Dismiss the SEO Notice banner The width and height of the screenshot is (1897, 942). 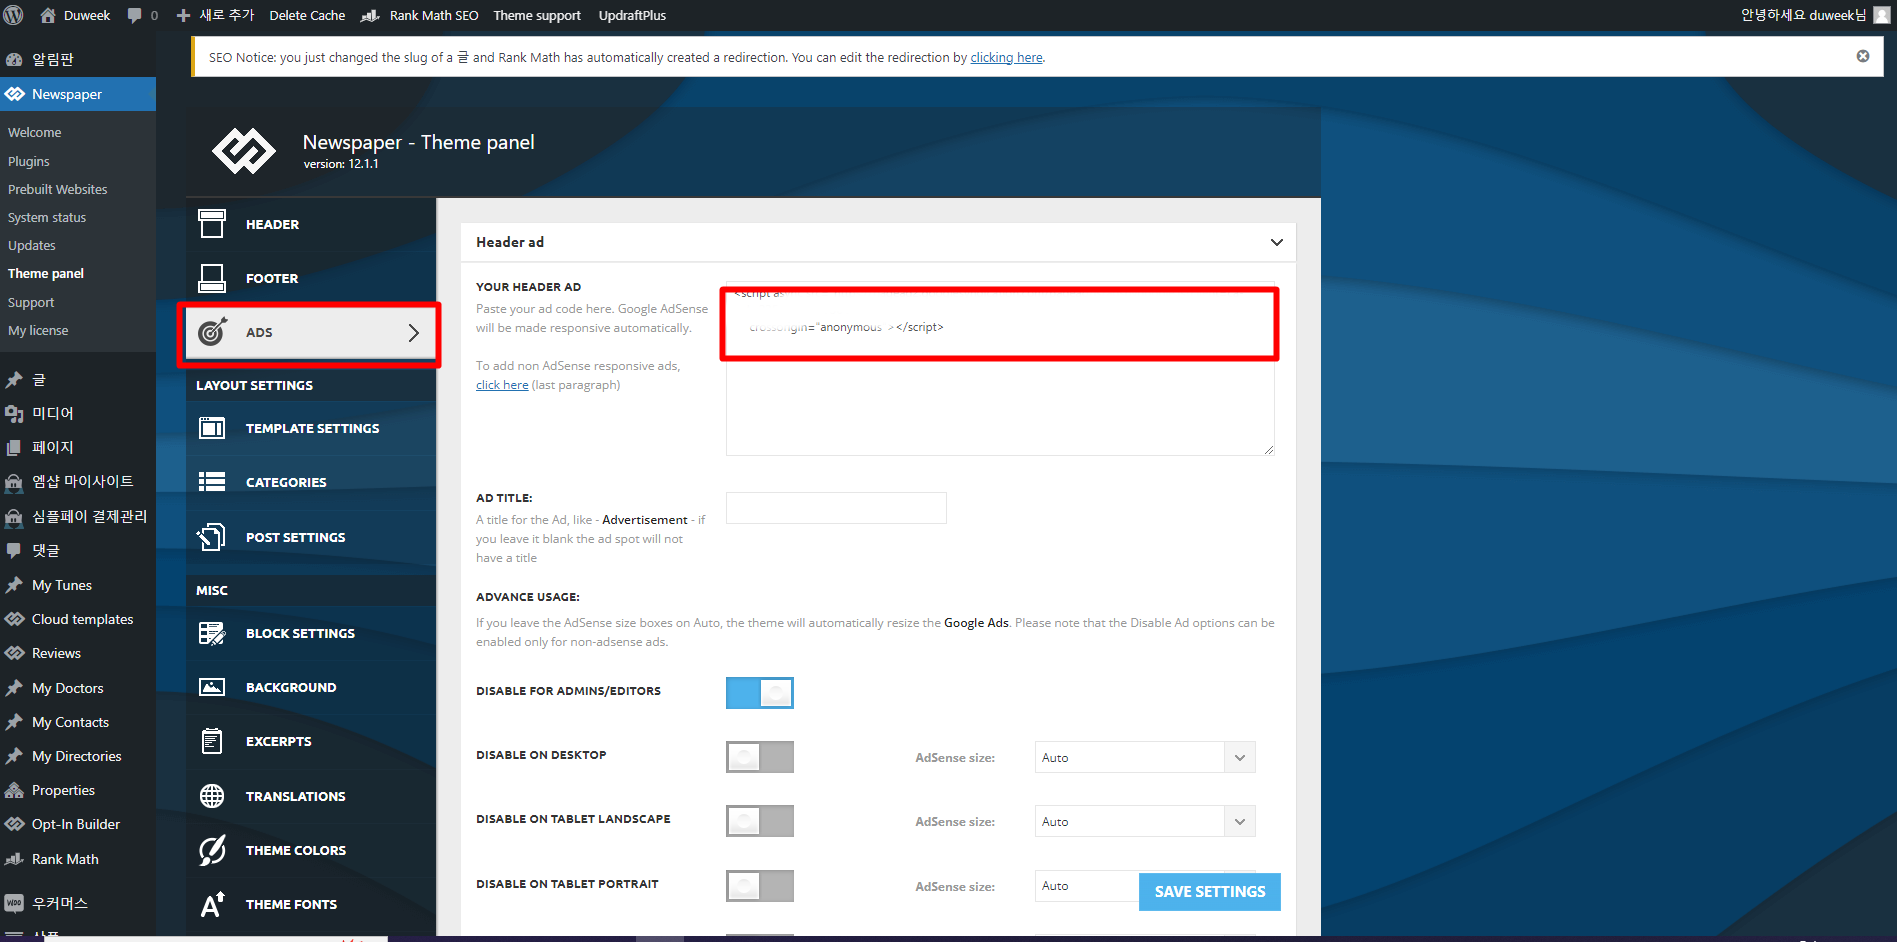[1863, 56]
